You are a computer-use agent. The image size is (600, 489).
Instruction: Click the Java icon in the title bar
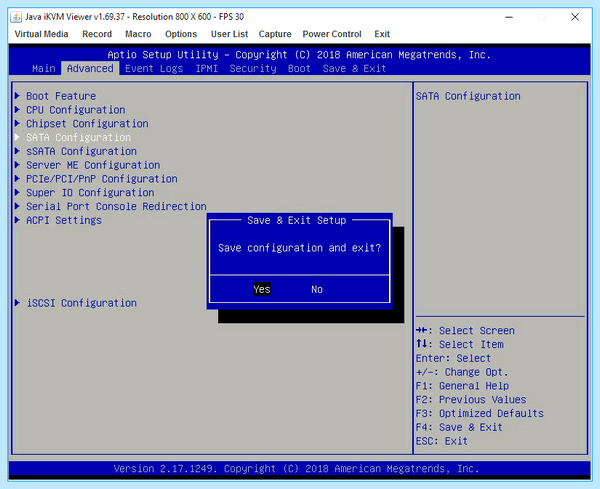16,17
